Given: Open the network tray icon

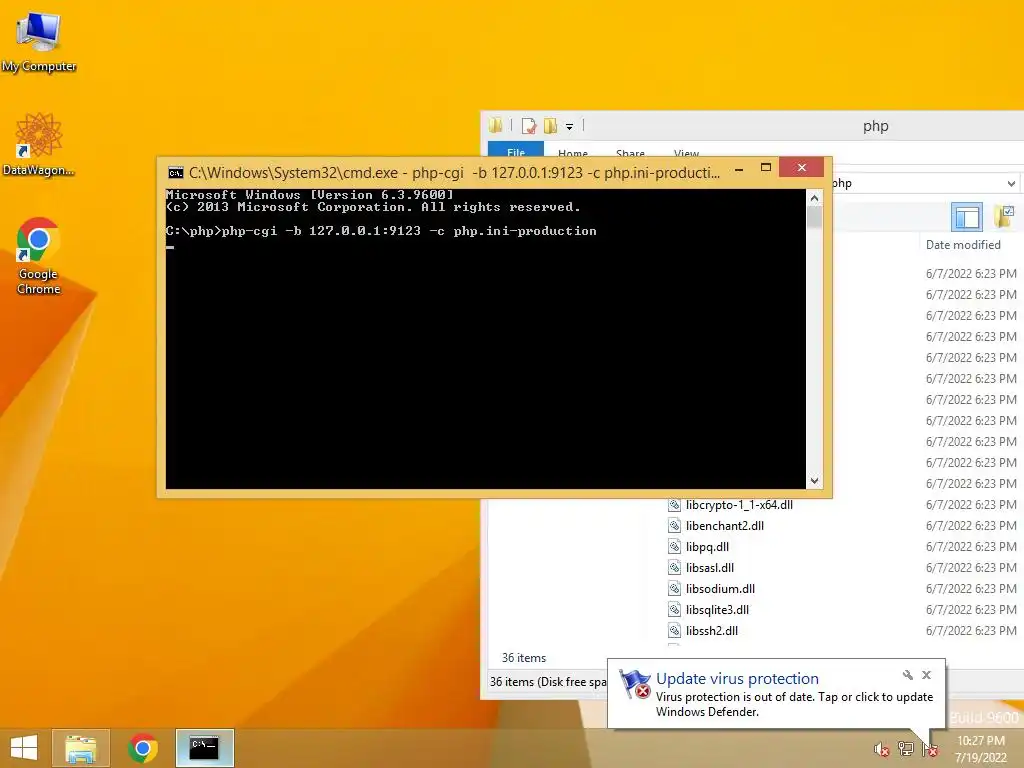Looking at the screenshot, I should click(905, 749).
